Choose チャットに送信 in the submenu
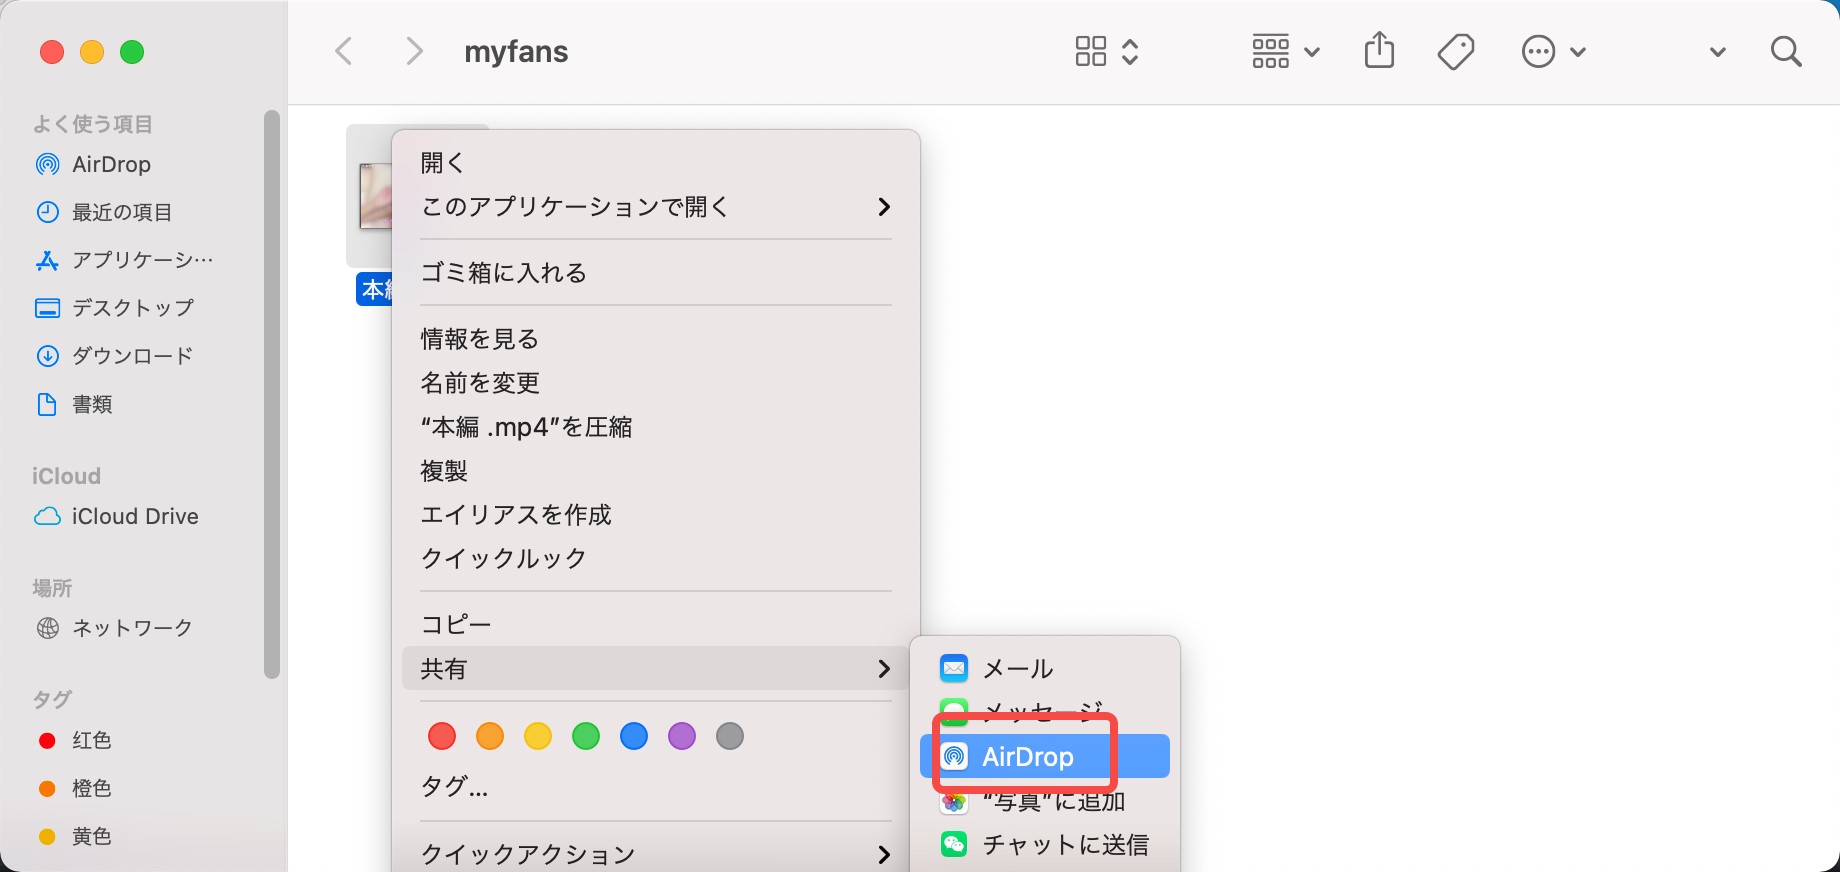This screenshot has width=1840, height=872. (x=1045, y=844)
